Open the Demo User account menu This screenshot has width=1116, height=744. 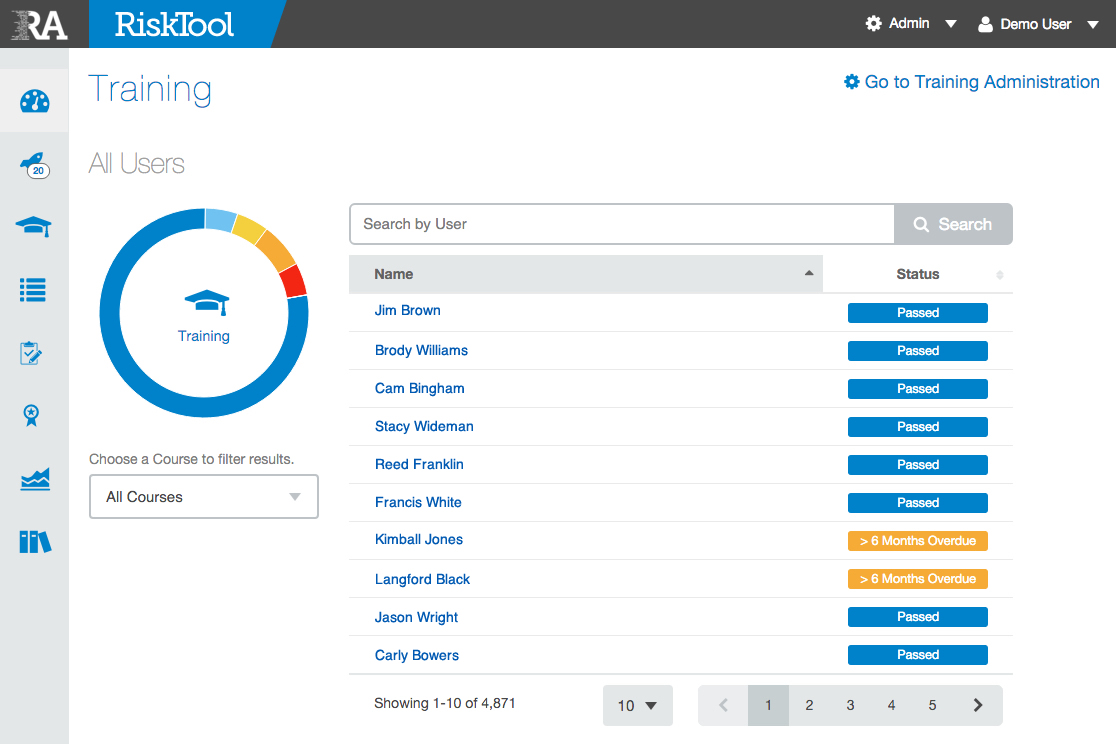pyautogui.click(x=1037, y=24)
